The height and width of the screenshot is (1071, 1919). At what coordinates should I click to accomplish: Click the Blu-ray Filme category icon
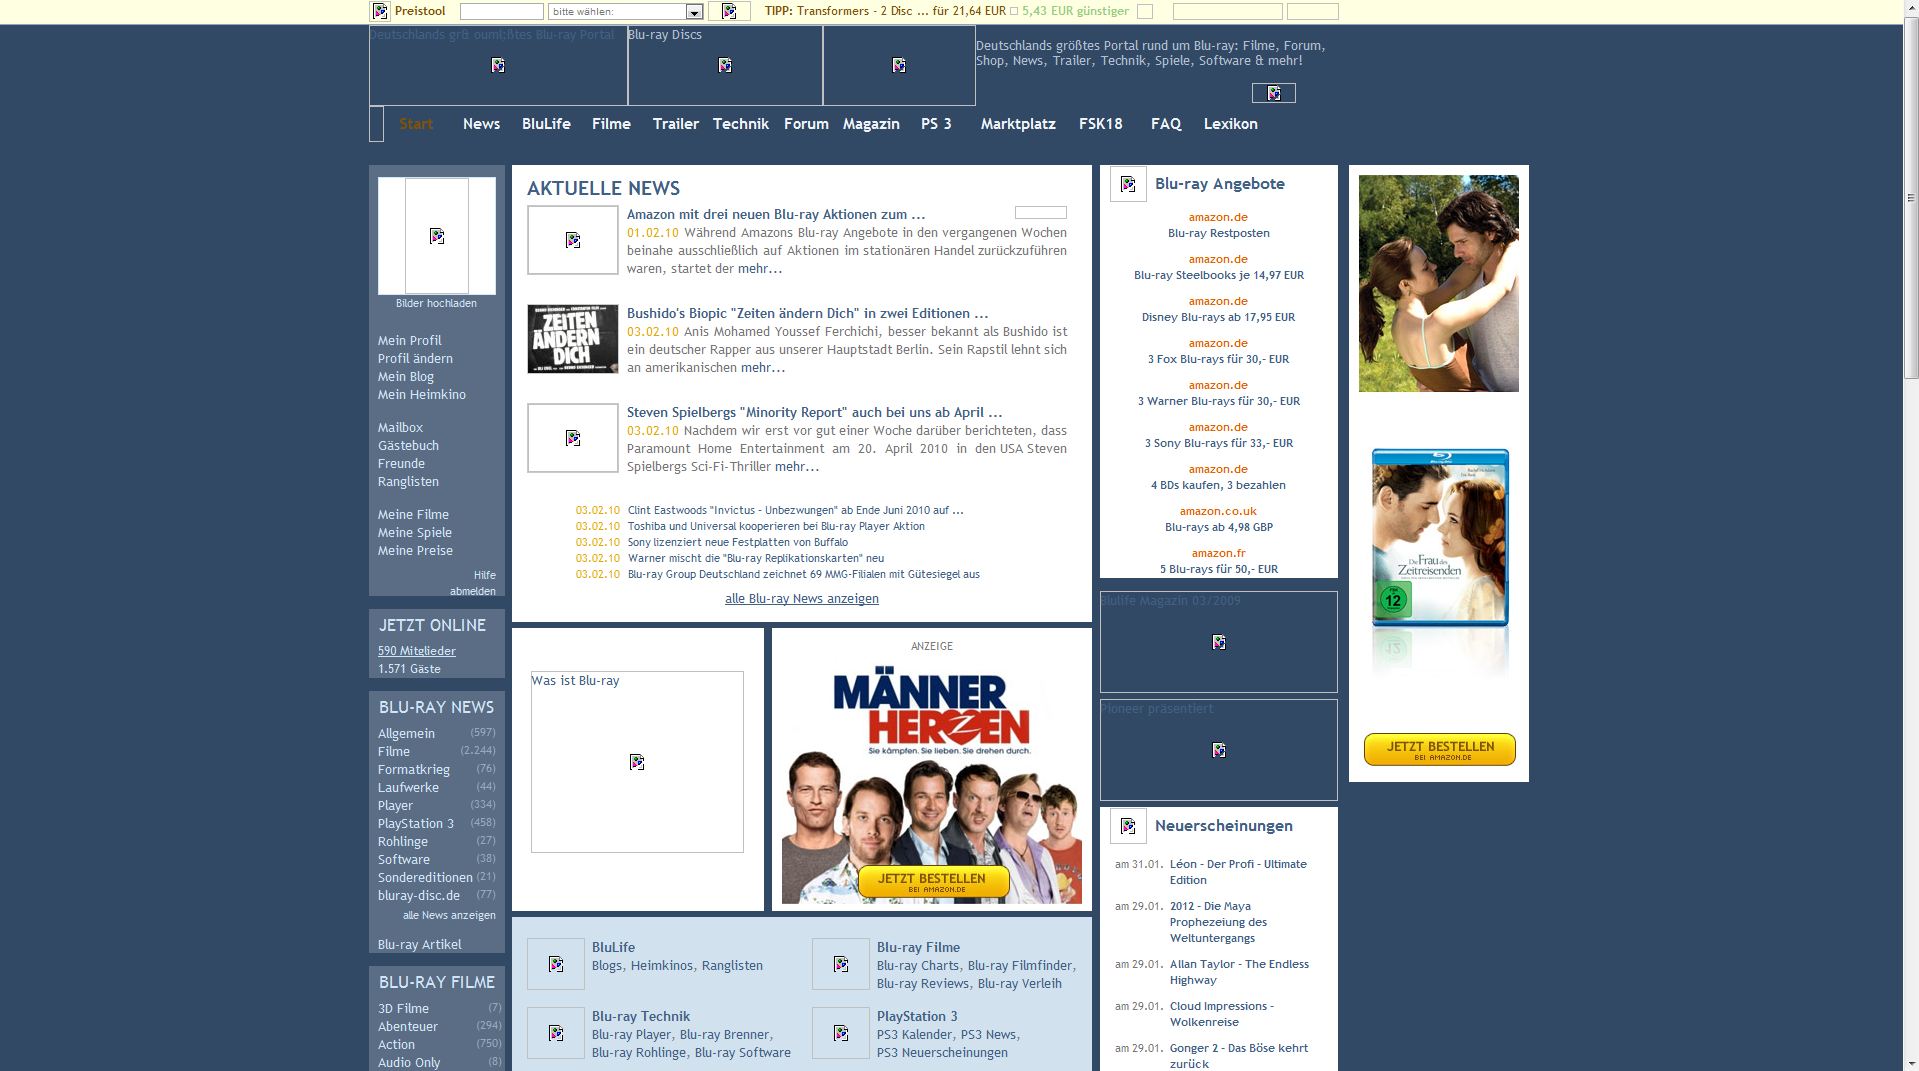pyautogui.click(x=841, y=964)
